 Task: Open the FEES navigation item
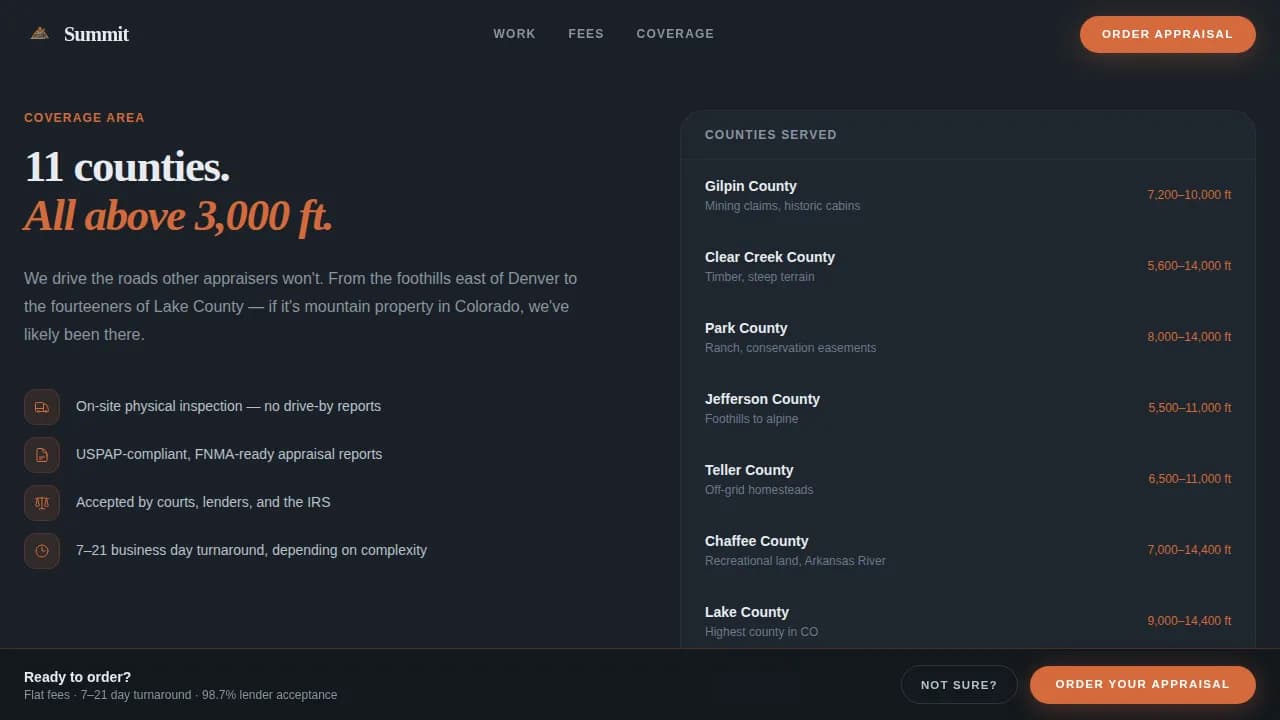point(586,33)
